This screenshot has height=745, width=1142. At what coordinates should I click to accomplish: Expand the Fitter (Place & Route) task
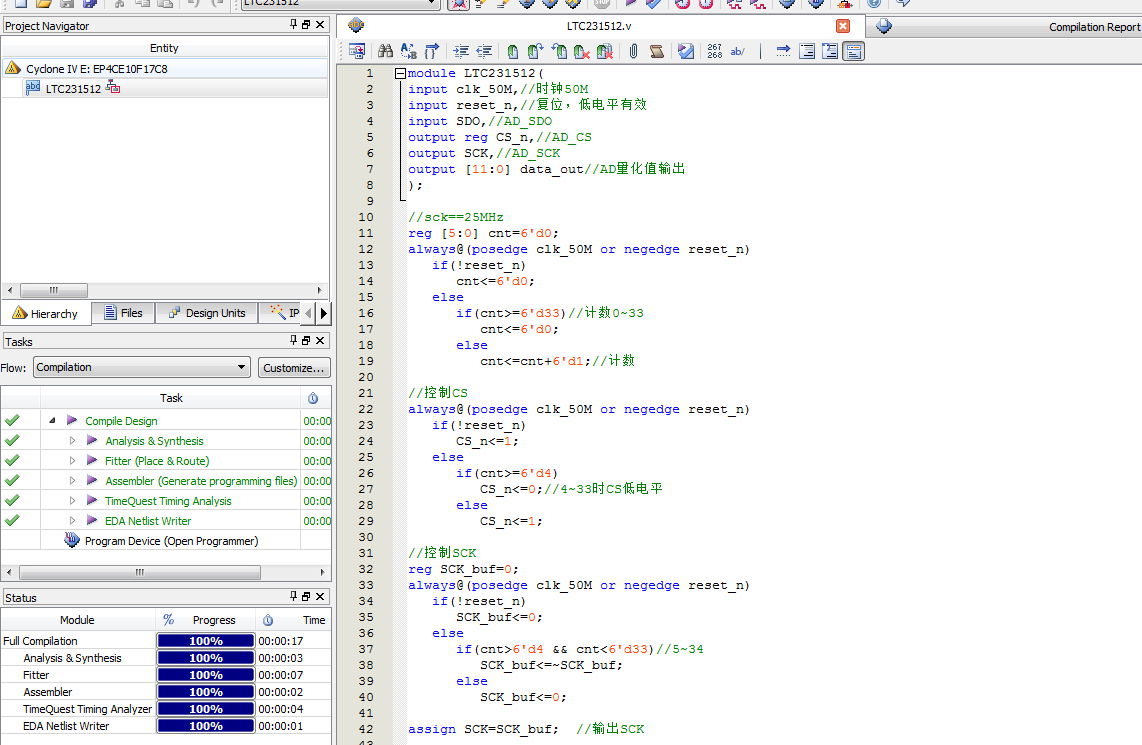(72, 461)
